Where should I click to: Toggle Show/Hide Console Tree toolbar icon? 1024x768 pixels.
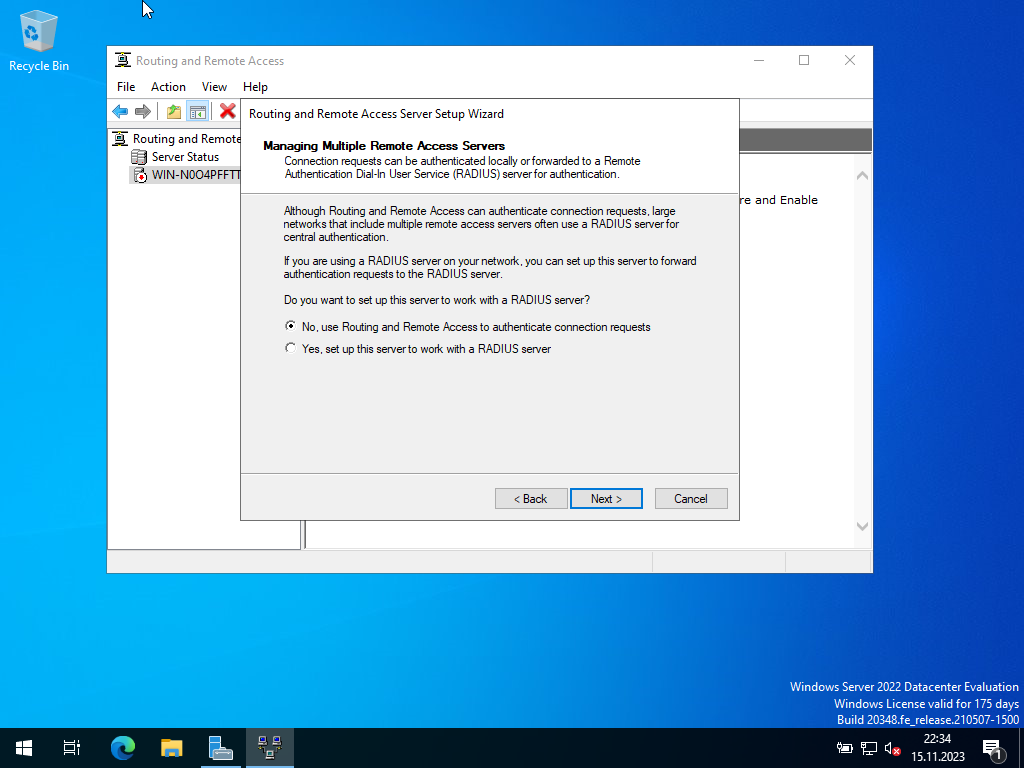click(x=198, y=111)
